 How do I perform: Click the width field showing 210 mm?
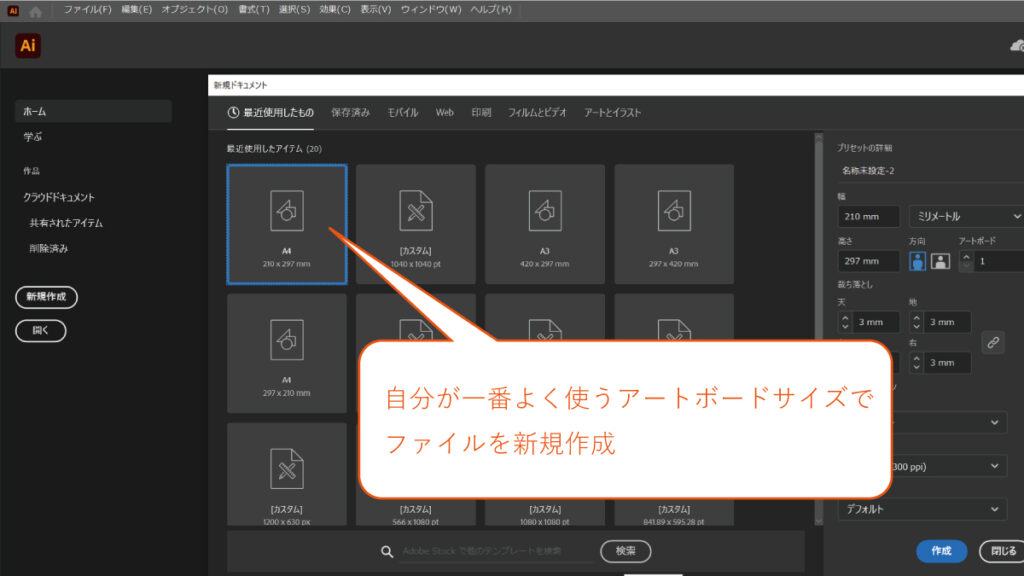click(x=869, y=216)
